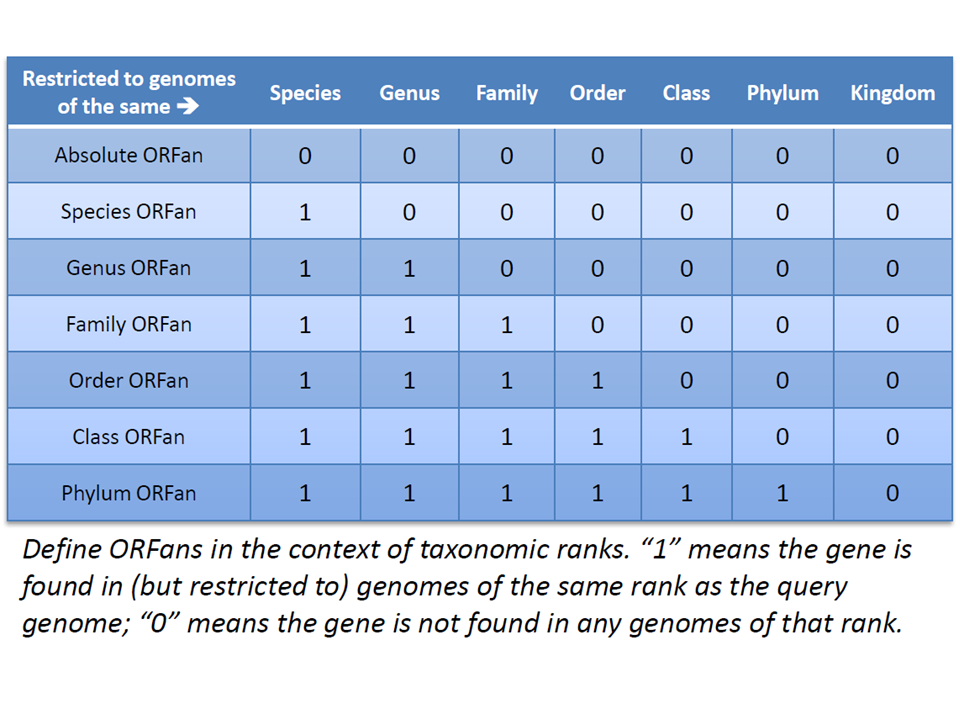Click the Kingdom cell in Absolute ORFan row
Viewport: 960px width, 720px height.
click(892, 155)
